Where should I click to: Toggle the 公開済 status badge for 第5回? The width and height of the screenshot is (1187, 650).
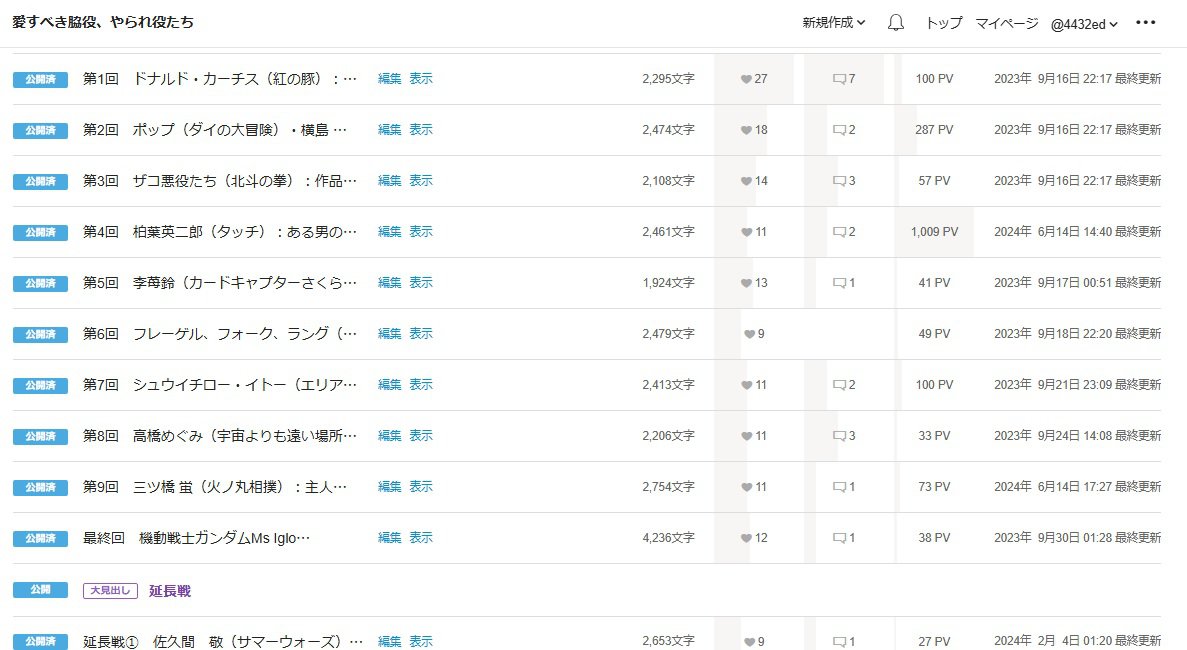(40, 283)
